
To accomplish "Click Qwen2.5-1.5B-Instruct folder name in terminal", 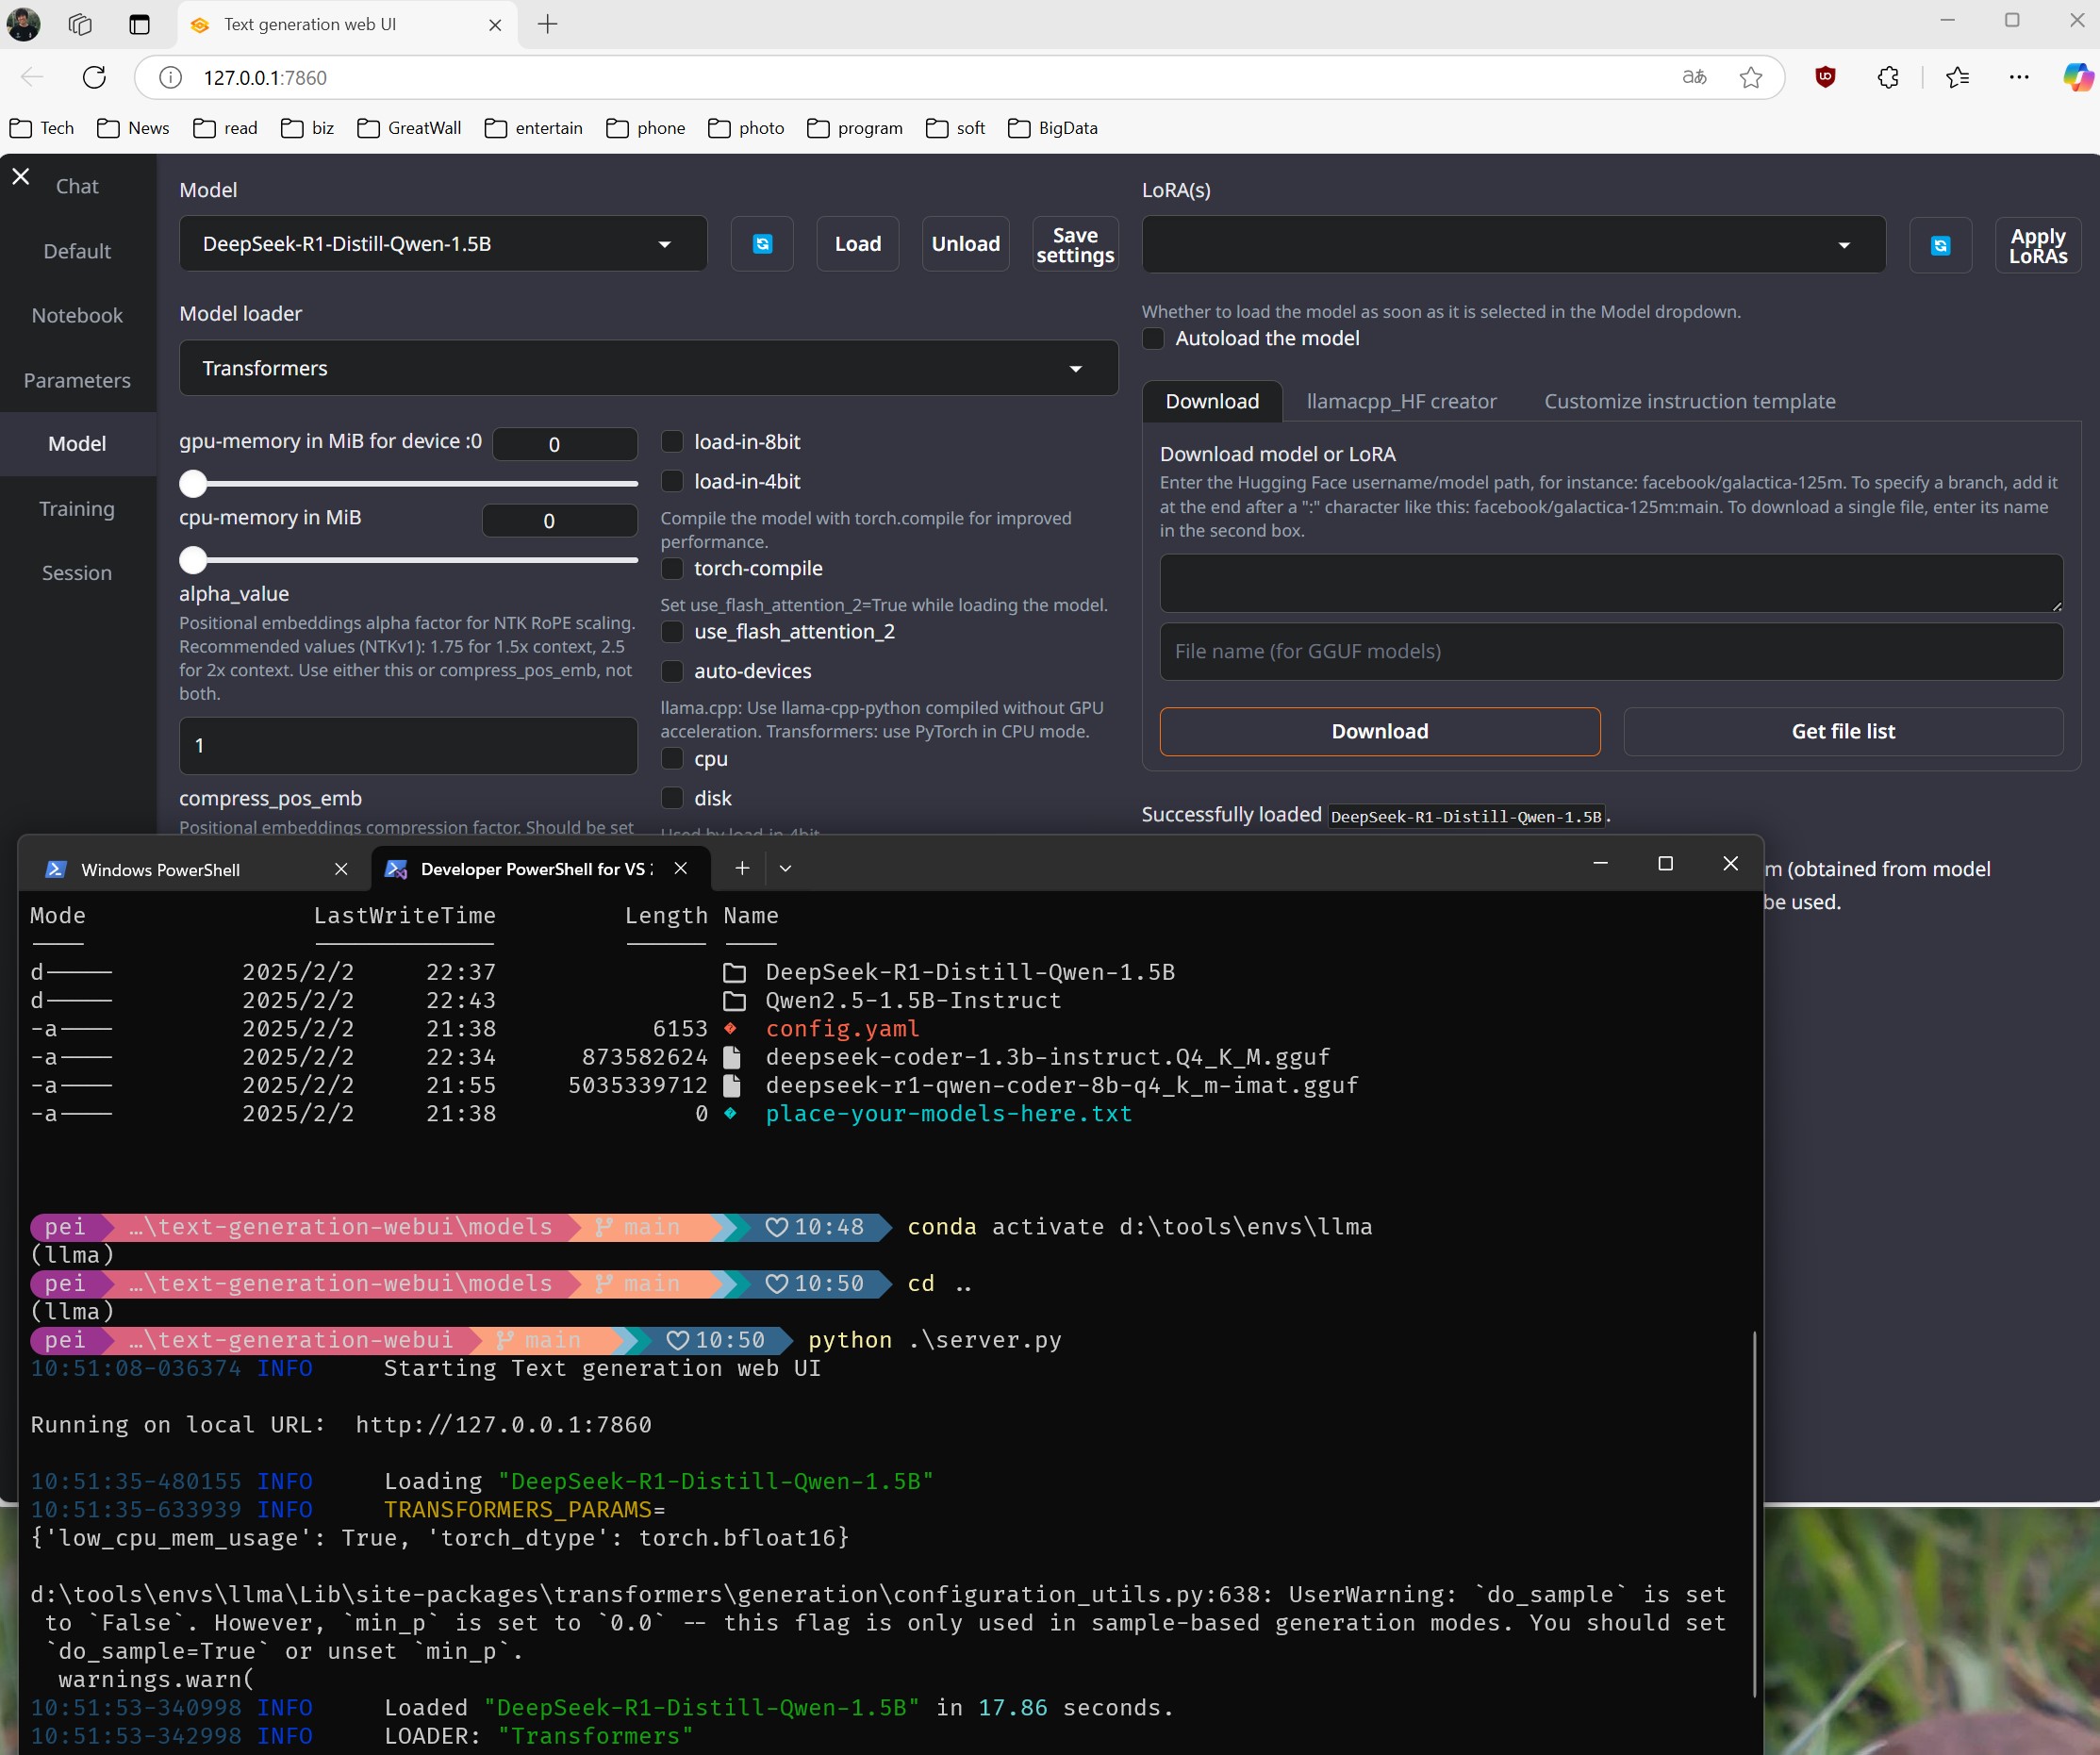I will tap(913, 1000).
